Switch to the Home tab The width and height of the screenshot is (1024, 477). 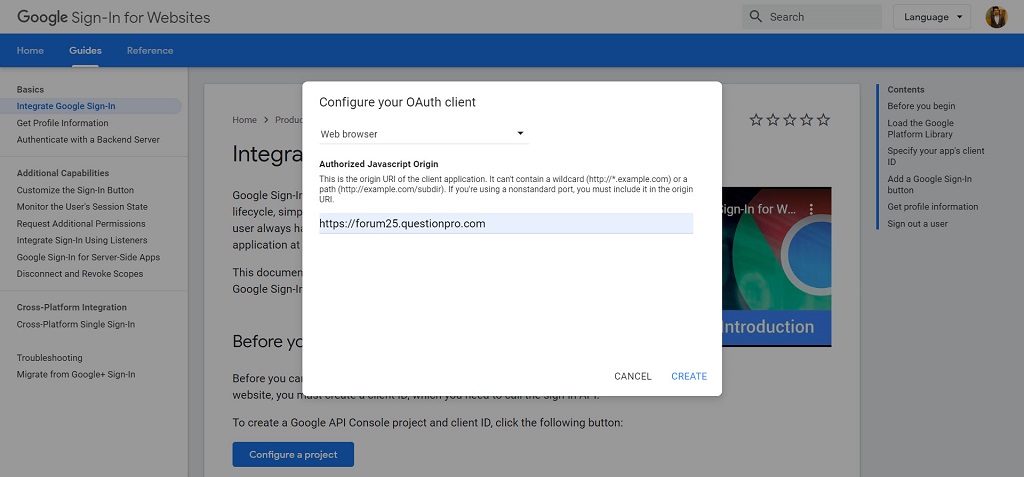point(30,51)
